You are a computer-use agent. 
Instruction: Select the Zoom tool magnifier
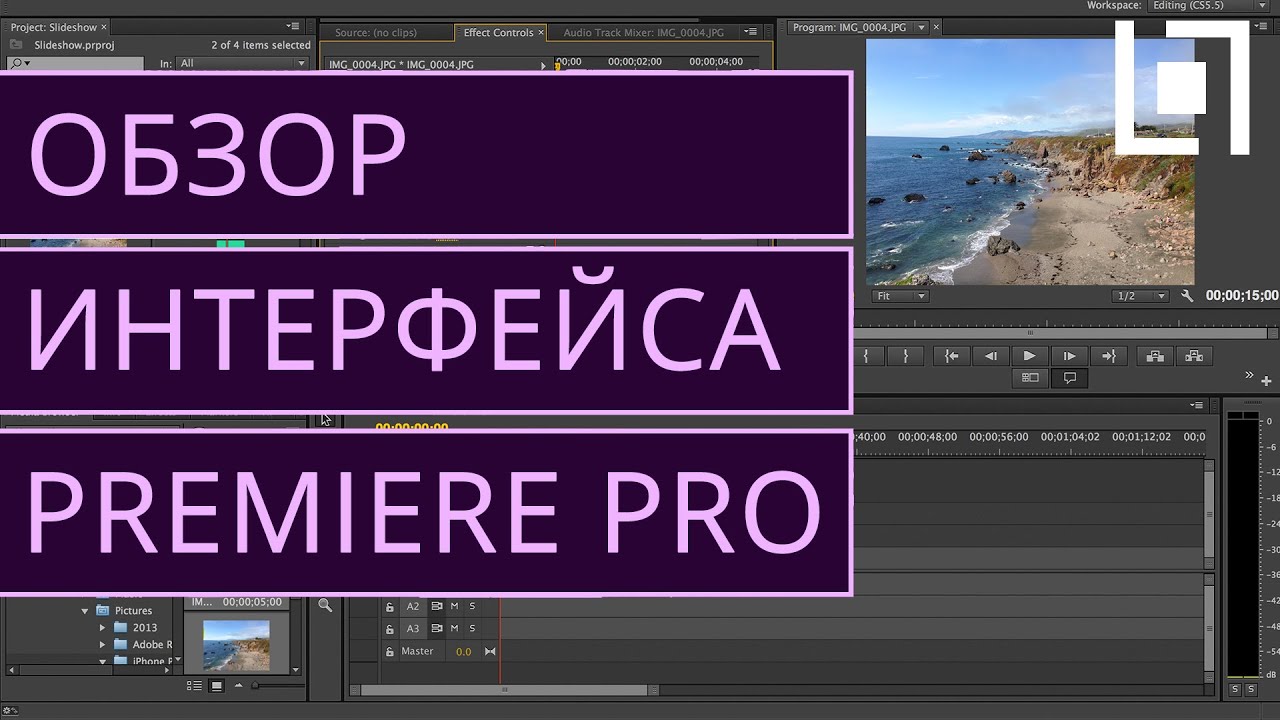[x=325, y=605]
